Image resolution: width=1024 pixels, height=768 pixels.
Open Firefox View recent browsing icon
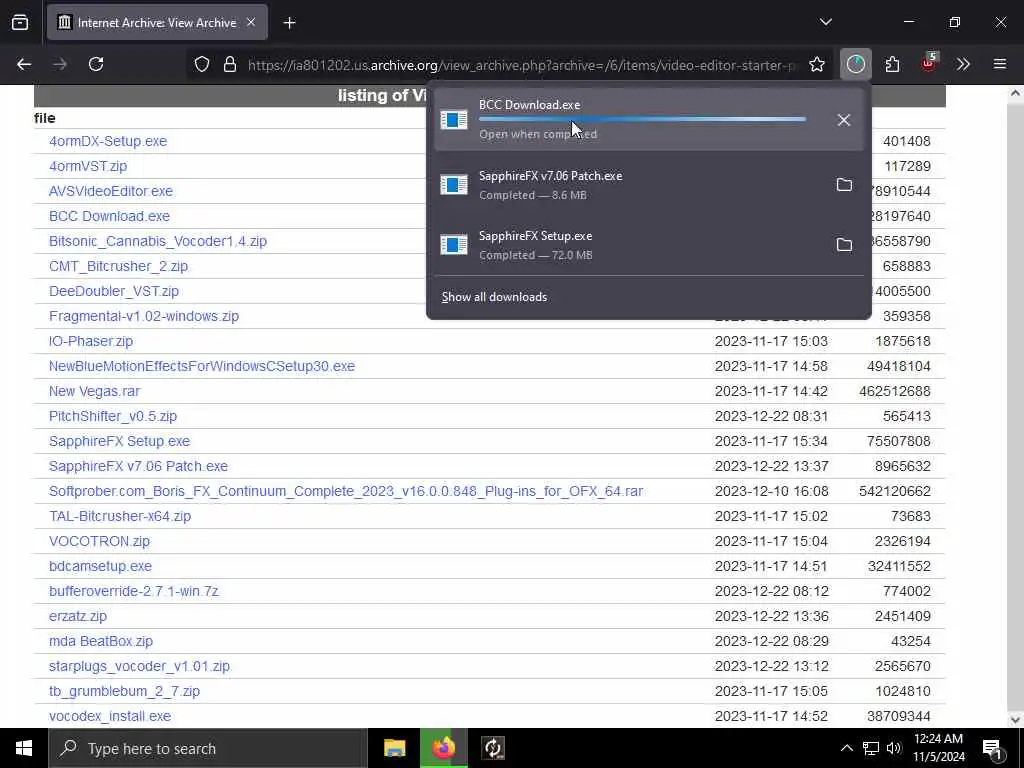click(20, 23)
